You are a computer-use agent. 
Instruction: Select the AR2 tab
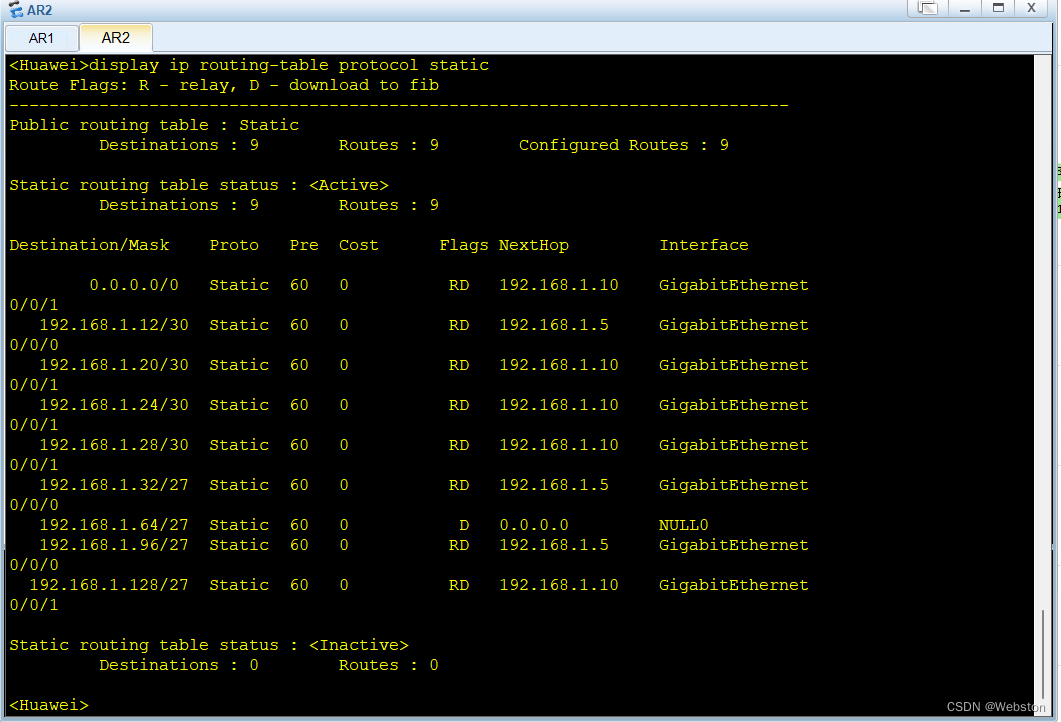coord(116,38)
